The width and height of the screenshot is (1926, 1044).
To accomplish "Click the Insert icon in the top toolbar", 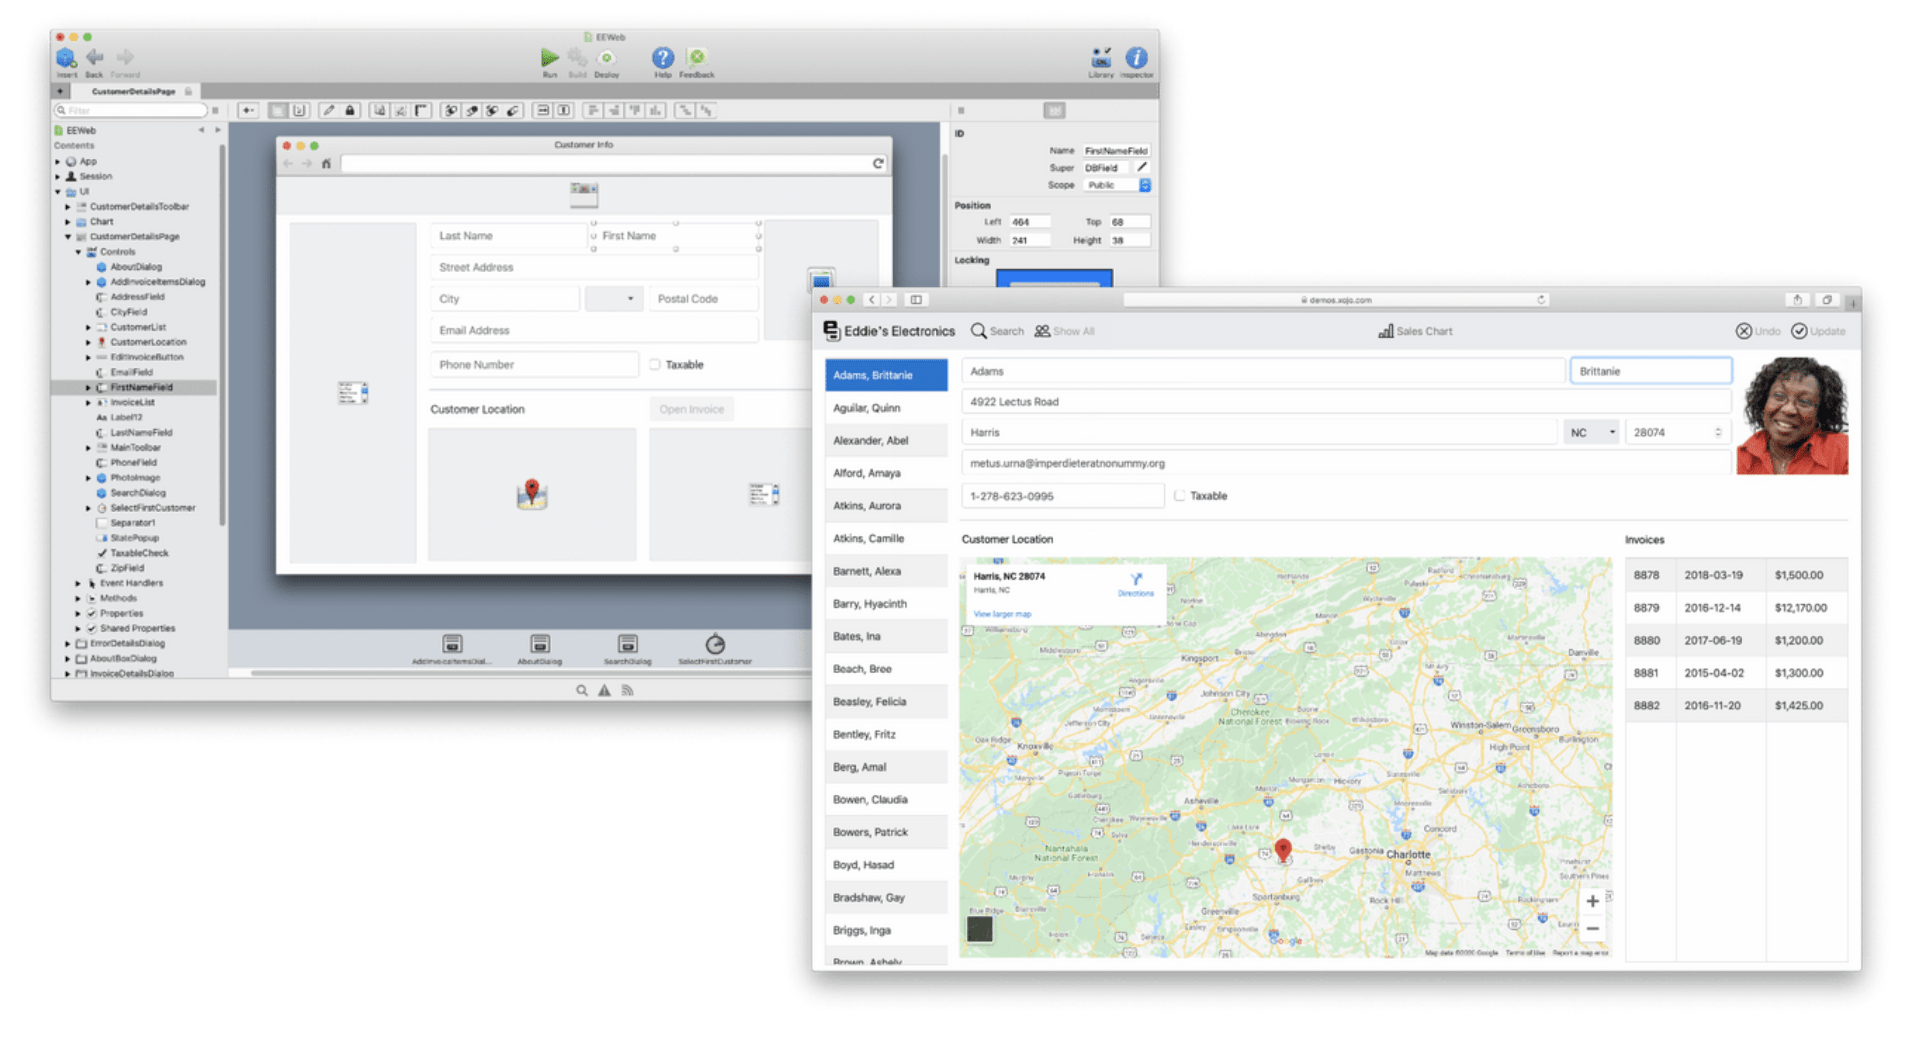I will click(66, 57).
